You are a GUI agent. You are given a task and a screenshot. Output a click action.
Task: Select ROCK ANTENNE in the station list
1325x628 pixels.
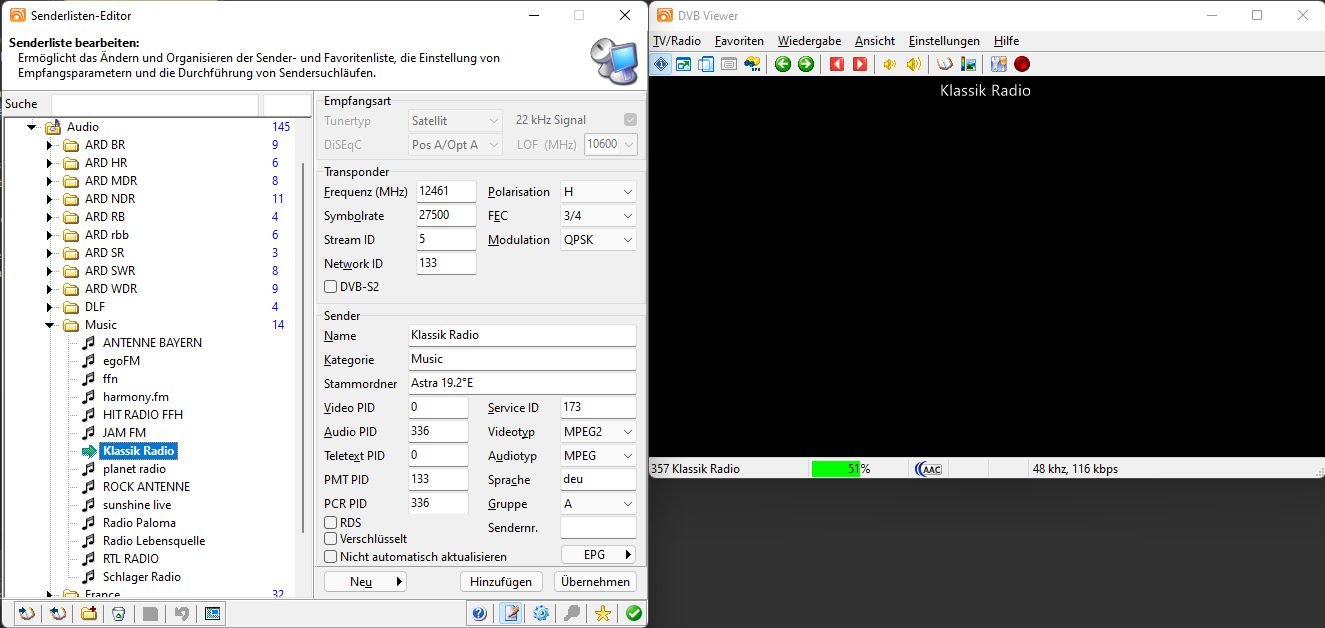point(146,487)
